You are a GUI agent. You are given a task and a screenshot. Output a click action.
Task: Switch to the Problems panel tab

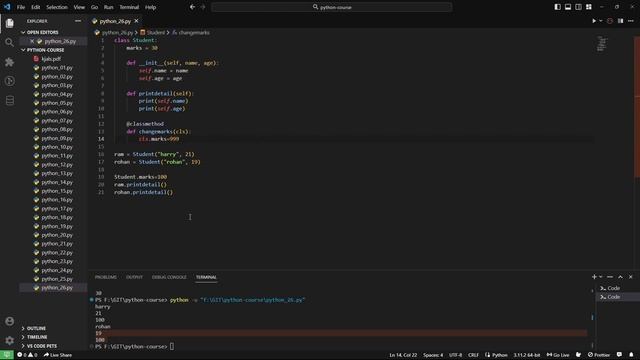coord(106,277)
